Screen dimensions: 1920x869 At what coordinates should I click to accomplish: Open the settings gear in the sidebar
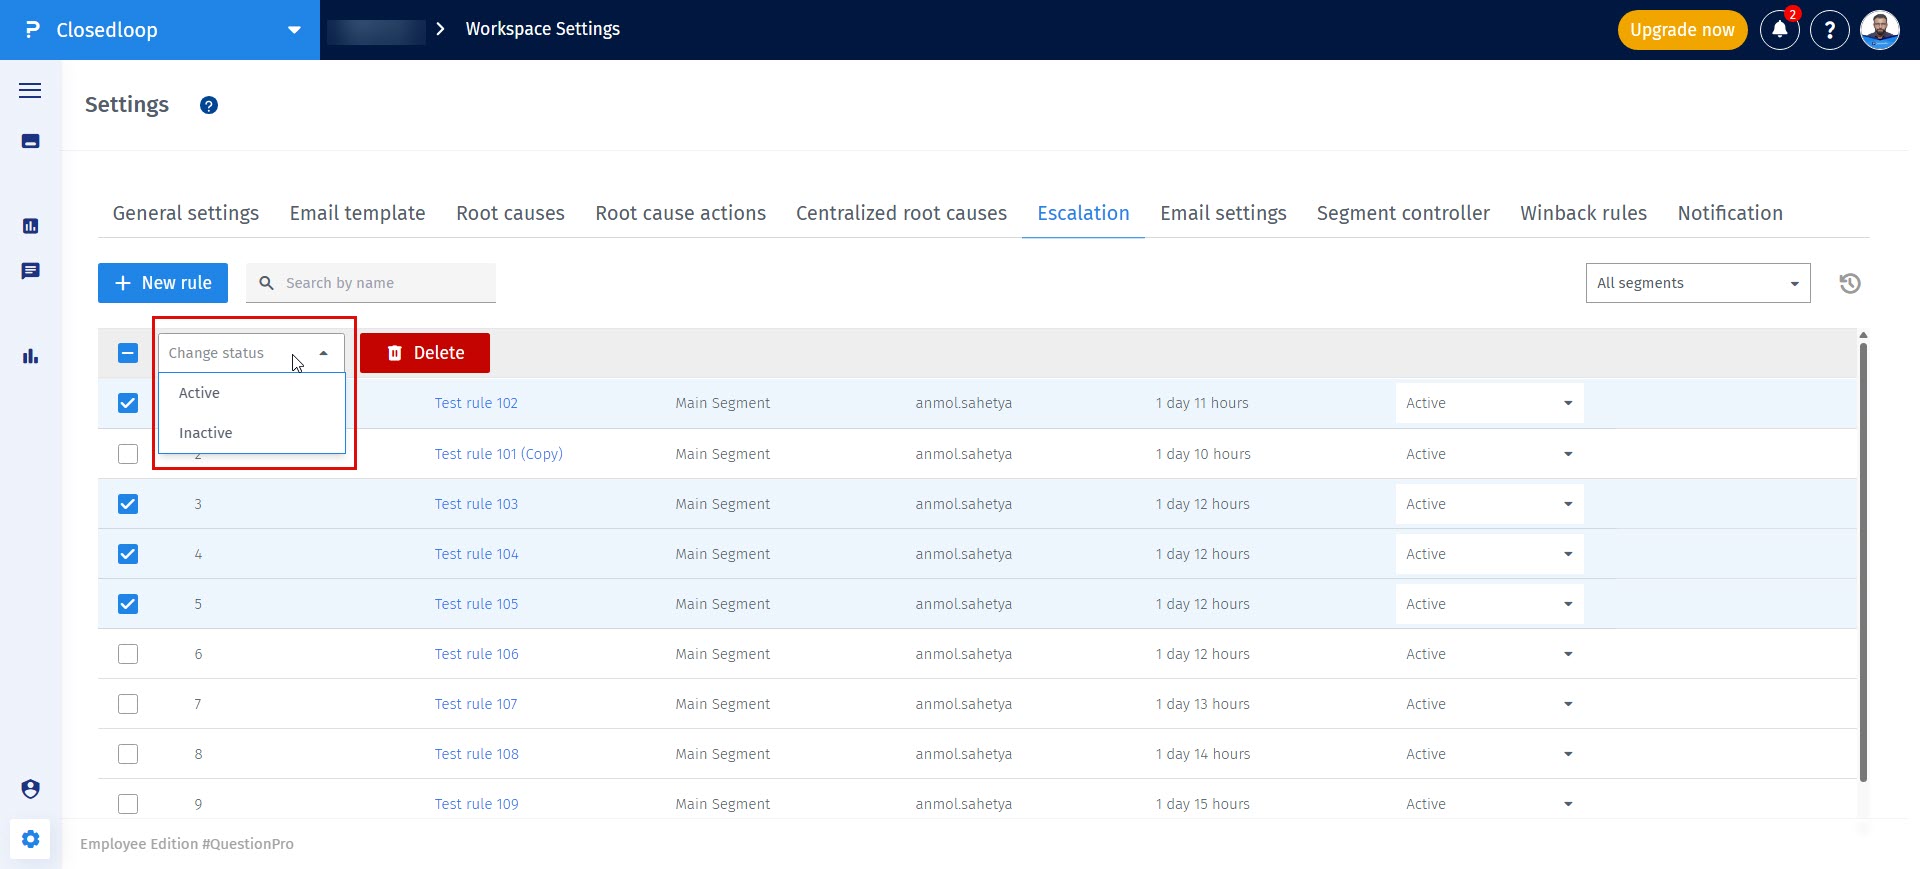(30, 839)
